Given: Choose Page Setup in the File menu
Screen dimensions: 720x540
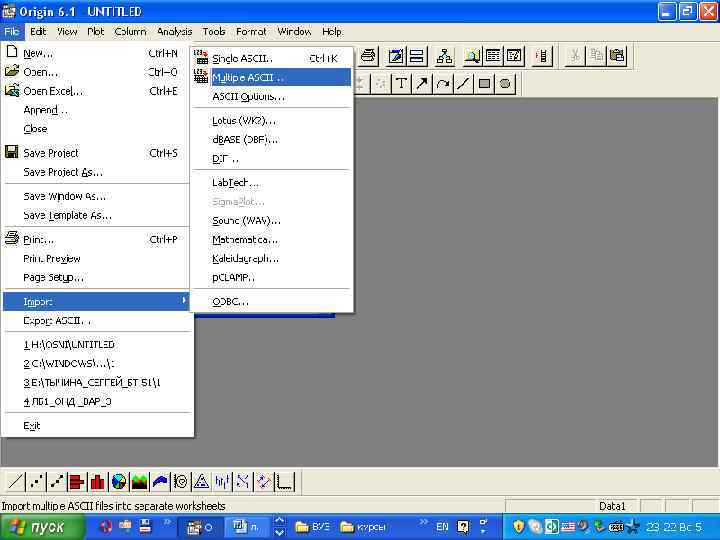Looking at the screenshot, I should coord(96,277).
